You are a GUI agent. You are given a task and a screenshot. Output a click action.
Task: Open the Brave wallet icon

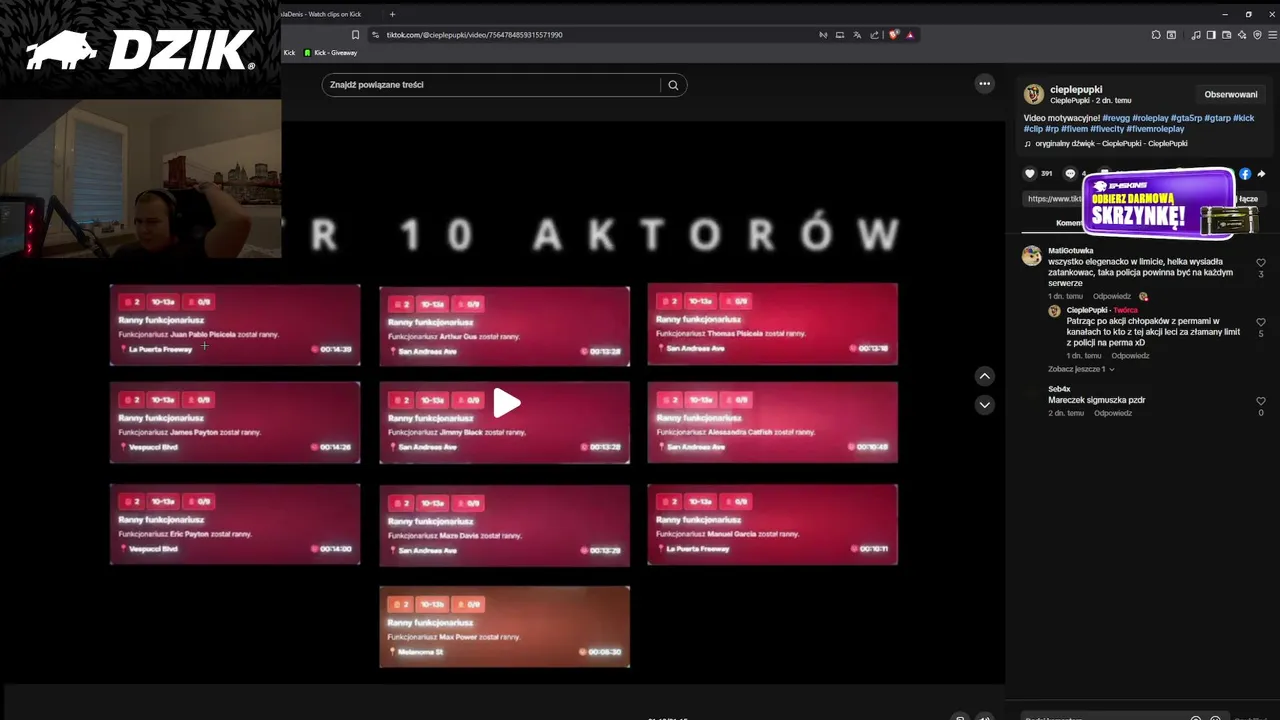coord(1227,34)
